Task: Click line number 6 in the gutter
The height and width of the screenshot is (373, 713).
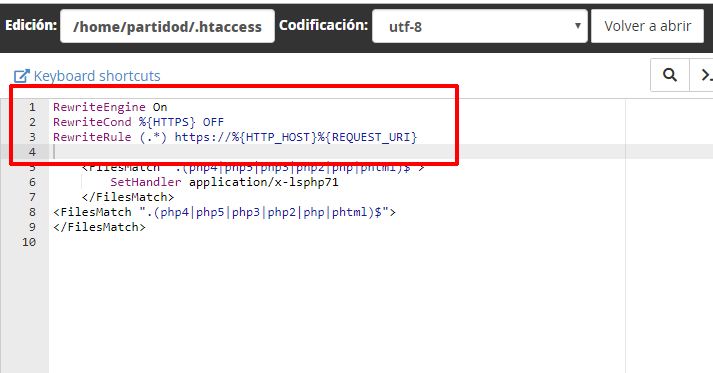Action: (32, 182)
